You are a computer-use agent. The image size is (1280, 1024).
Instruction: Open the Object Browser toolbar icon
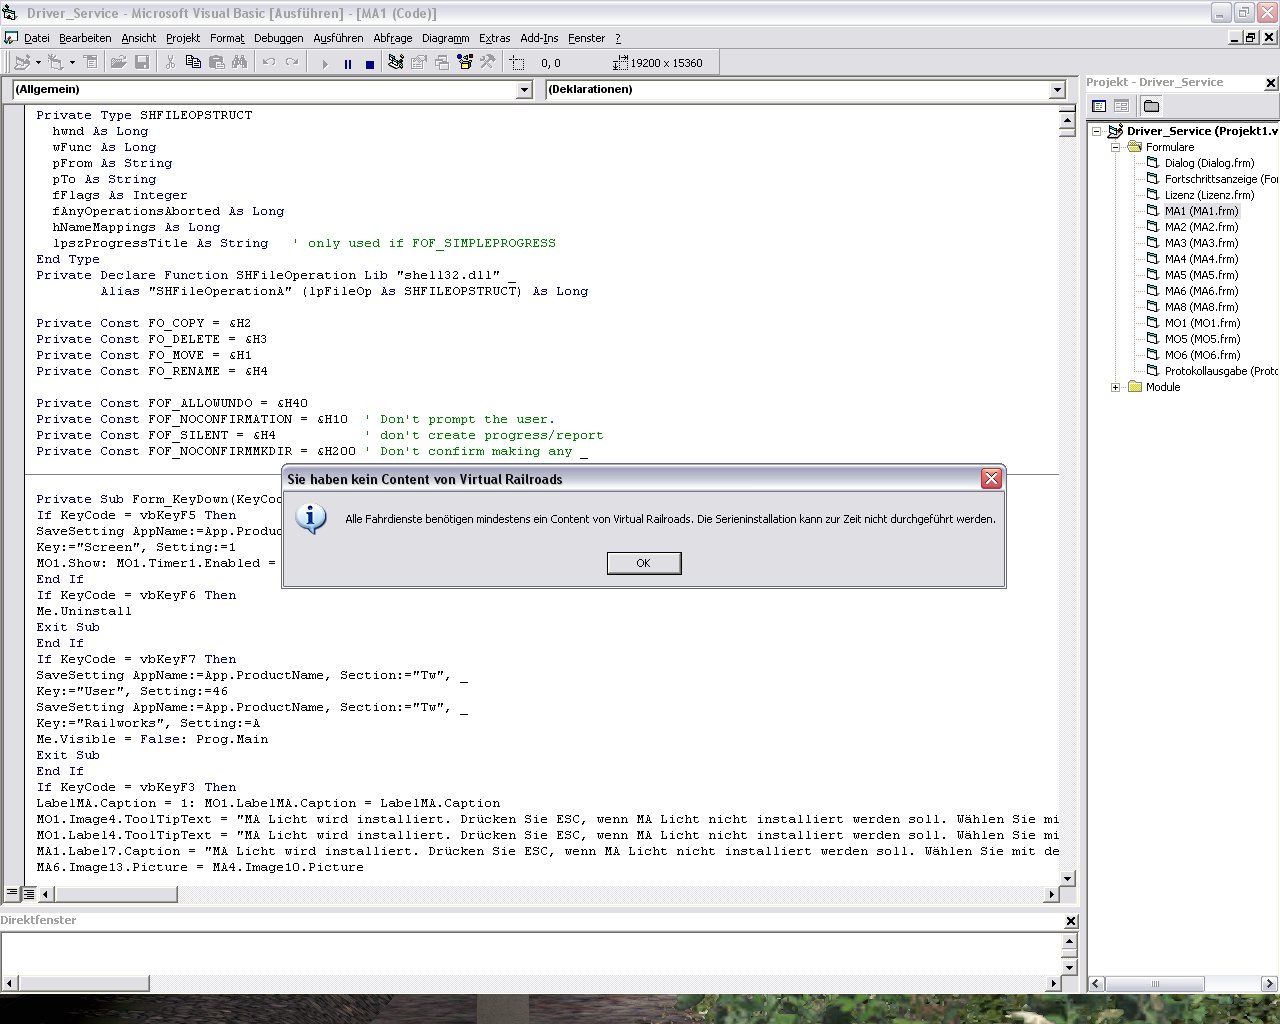[465, 63]
